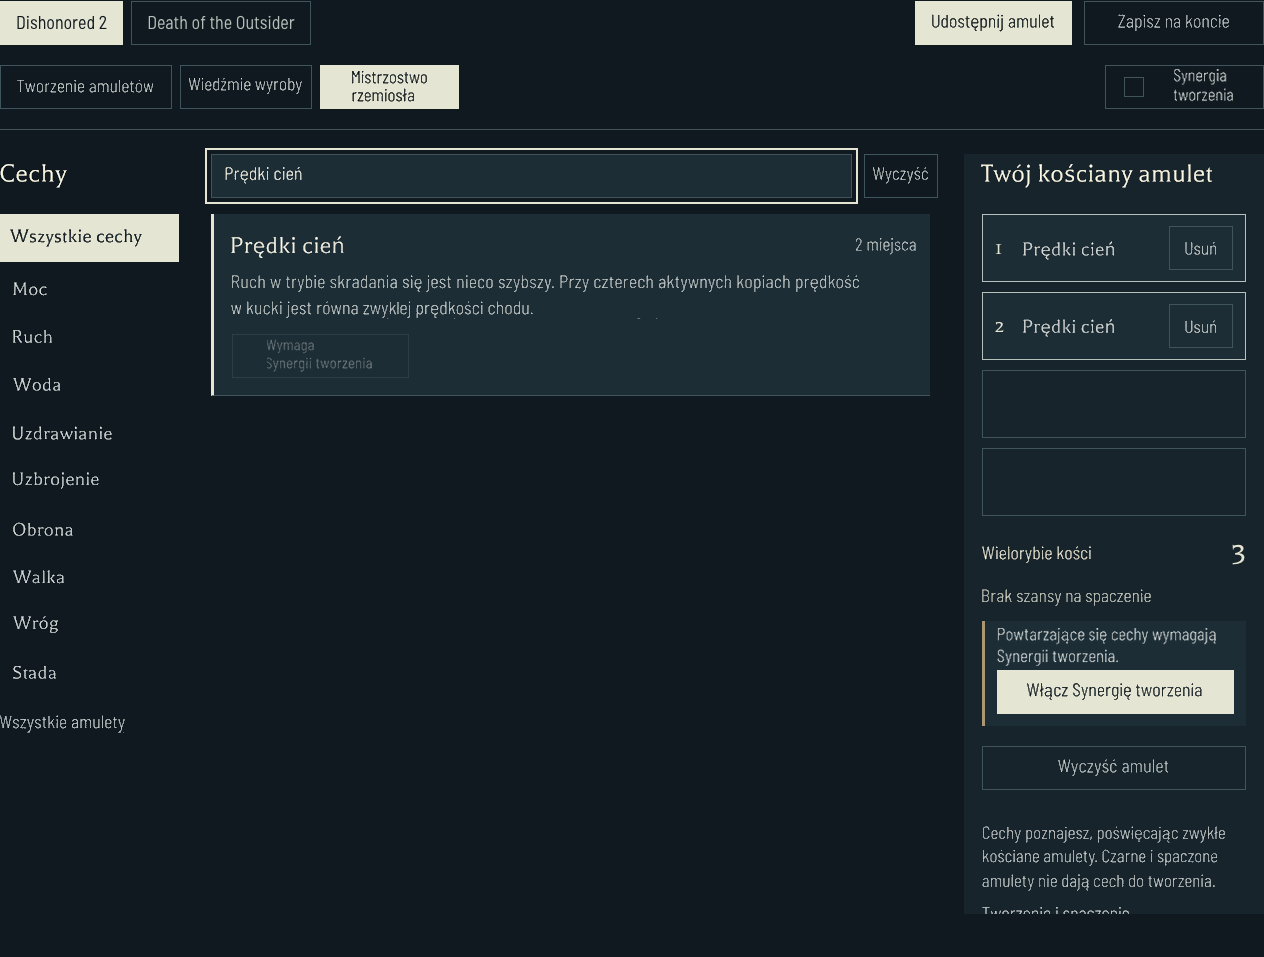1264x957 pixels.
Task: Select the Tworzenie amuletów tab
Action: 86,87
